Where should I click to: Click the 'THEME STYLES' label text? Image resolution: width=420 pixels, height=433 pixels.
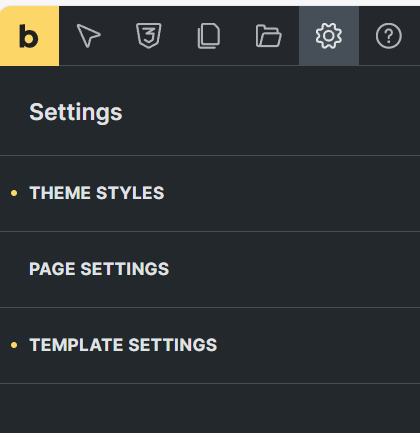pyautogui.click(x=97, y=193)
